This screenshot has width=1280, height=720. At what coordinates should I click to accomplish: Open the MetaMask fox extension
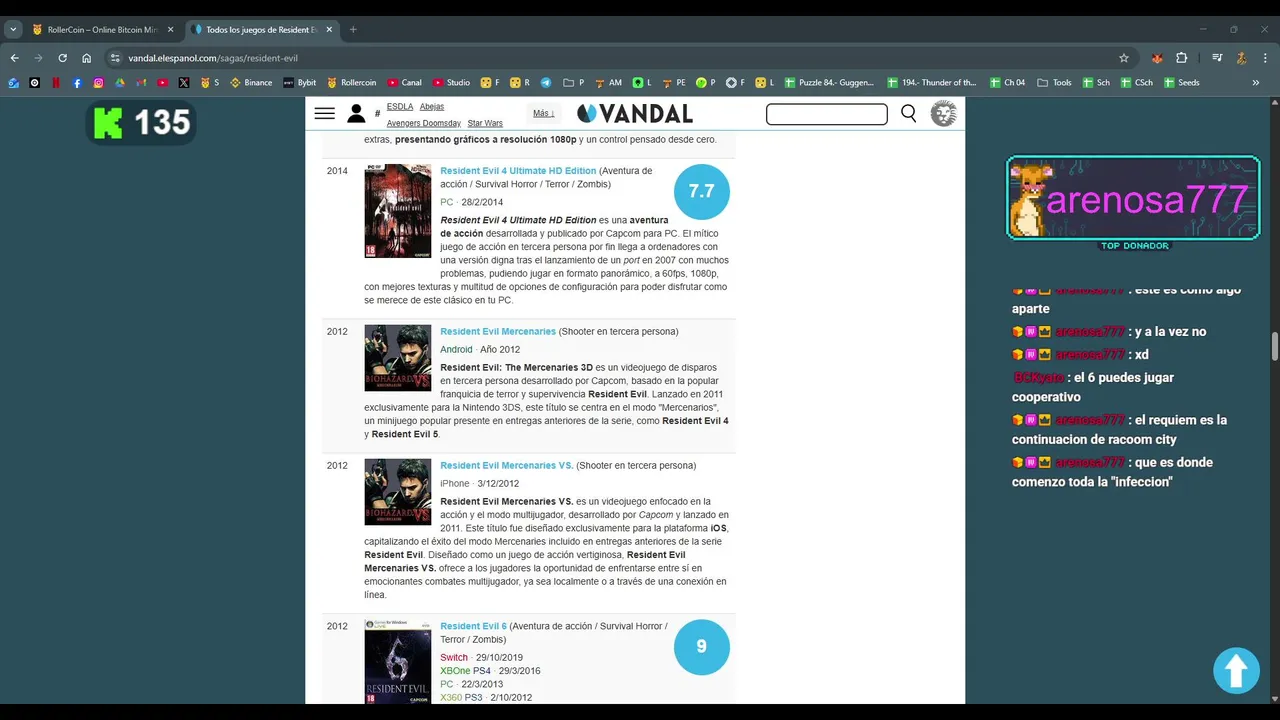pyautogui.click(x=1157, y=58)
